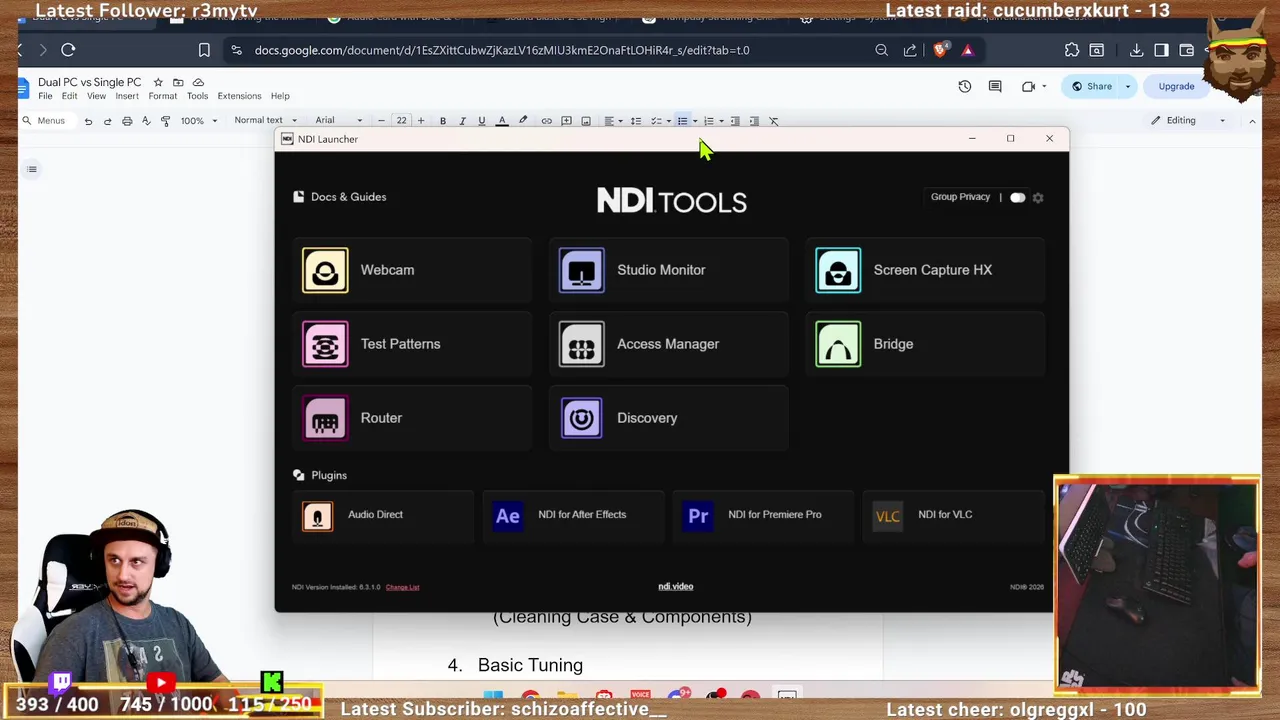1280x720 pixels.
Task: Start Screen Capture HX
Action: click(925, 270)
